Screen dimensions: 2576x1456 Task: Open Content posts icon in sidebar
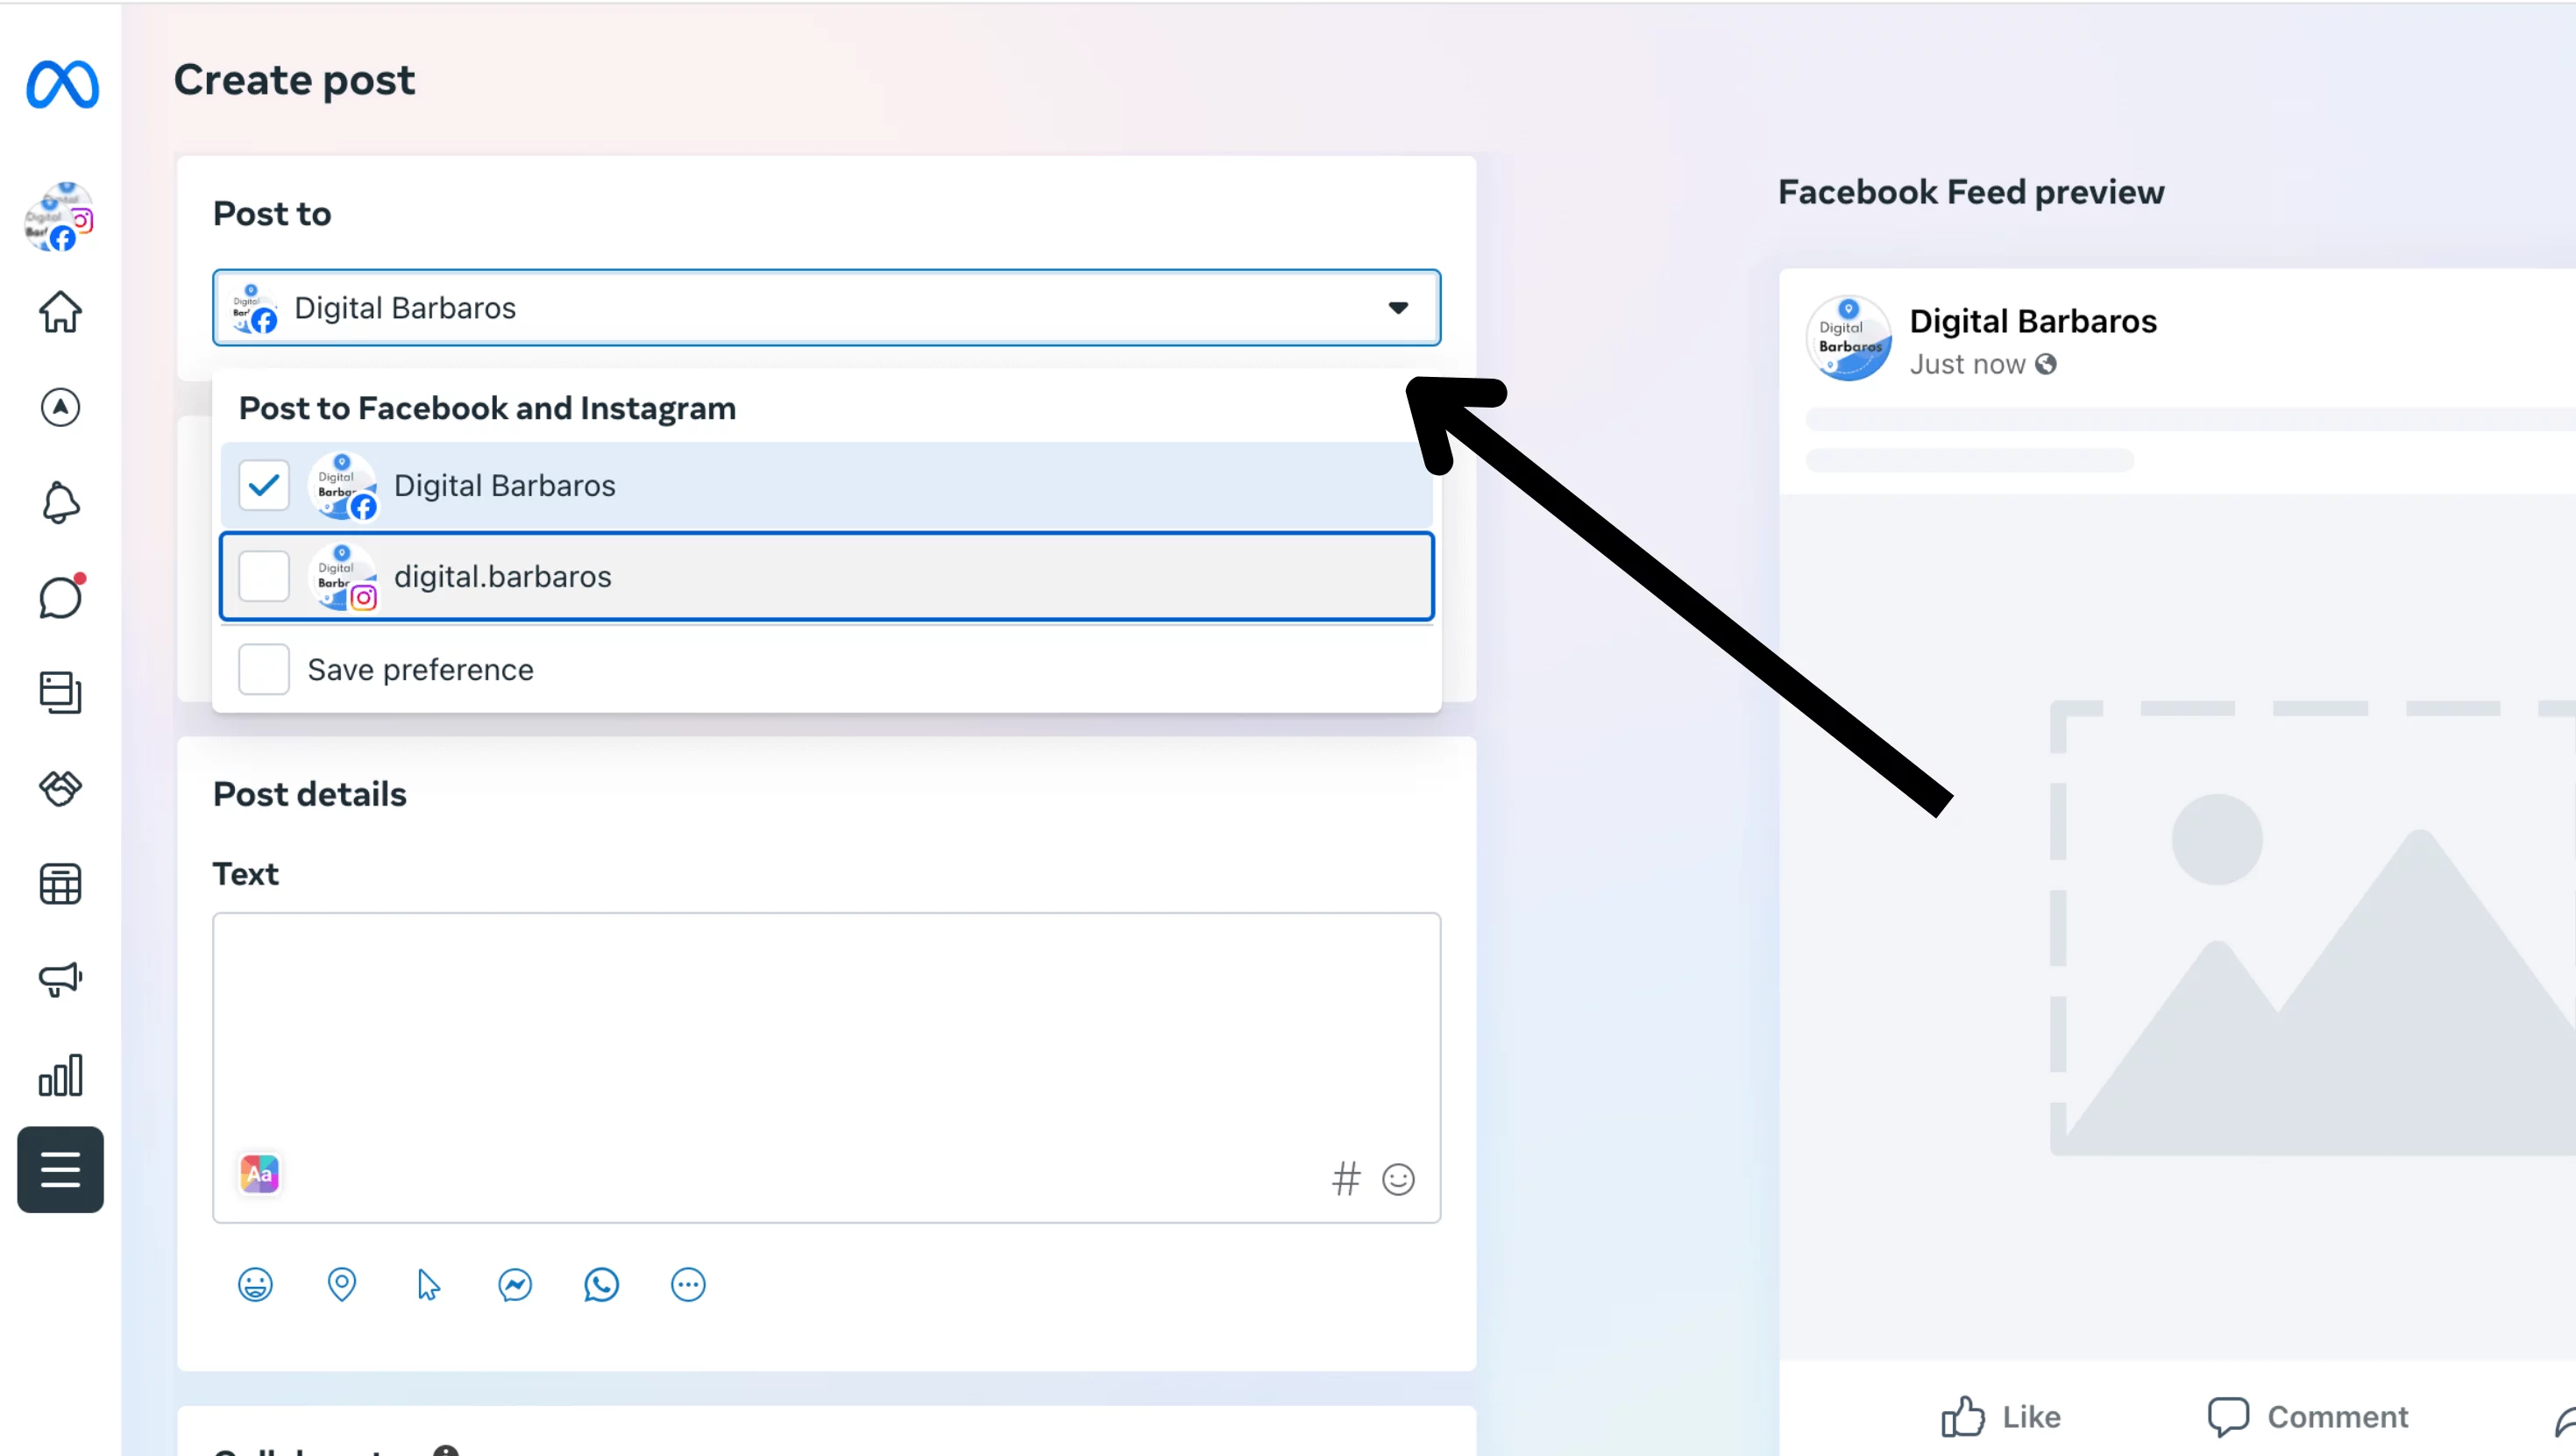click(61, 692)
